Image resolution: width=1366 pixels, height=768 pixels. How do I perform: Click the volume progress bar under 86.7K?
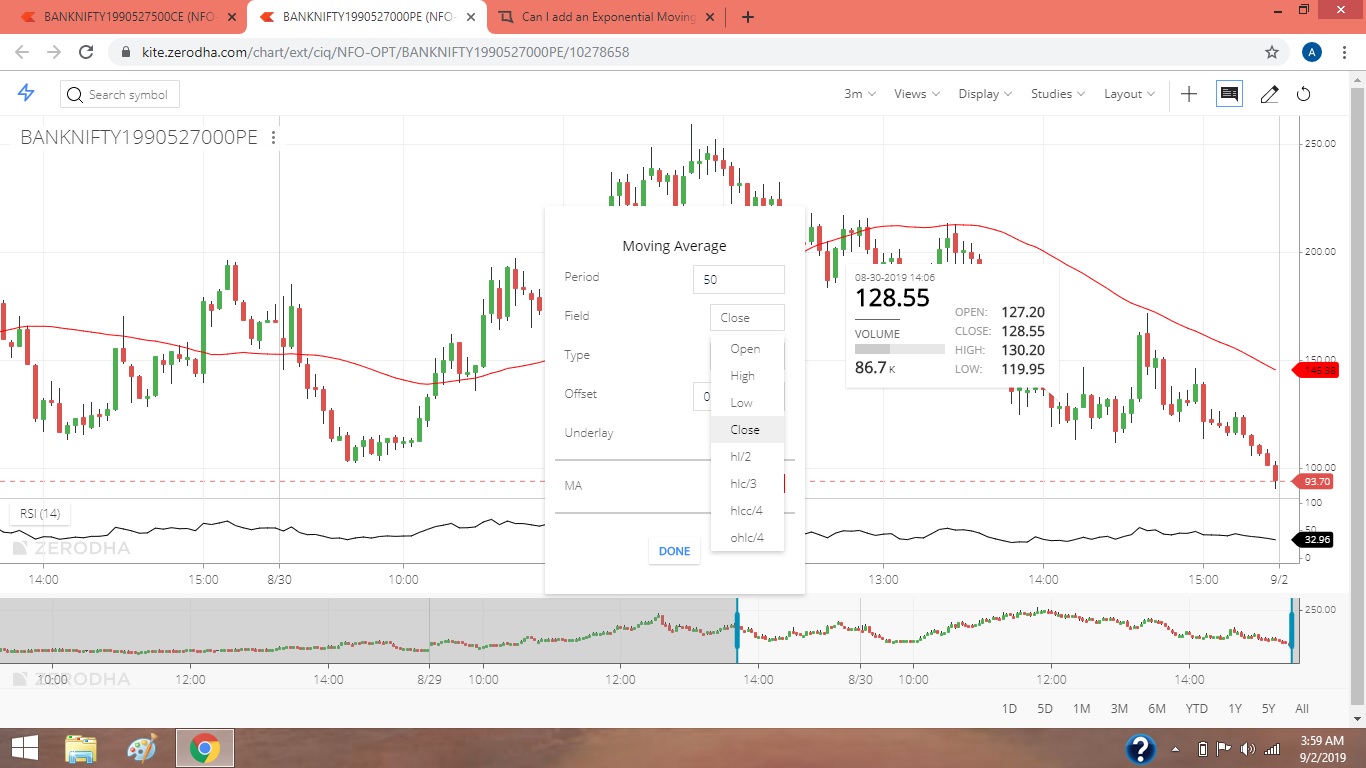898,349
